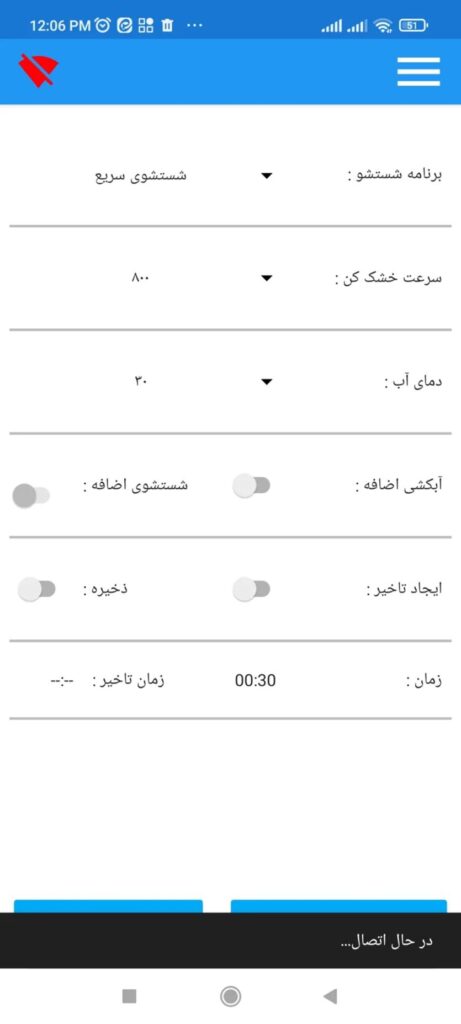This screenshot has width=461, height=1024.
Task: Toggle the ذخیره switch
Action: [x=37, y=589]
